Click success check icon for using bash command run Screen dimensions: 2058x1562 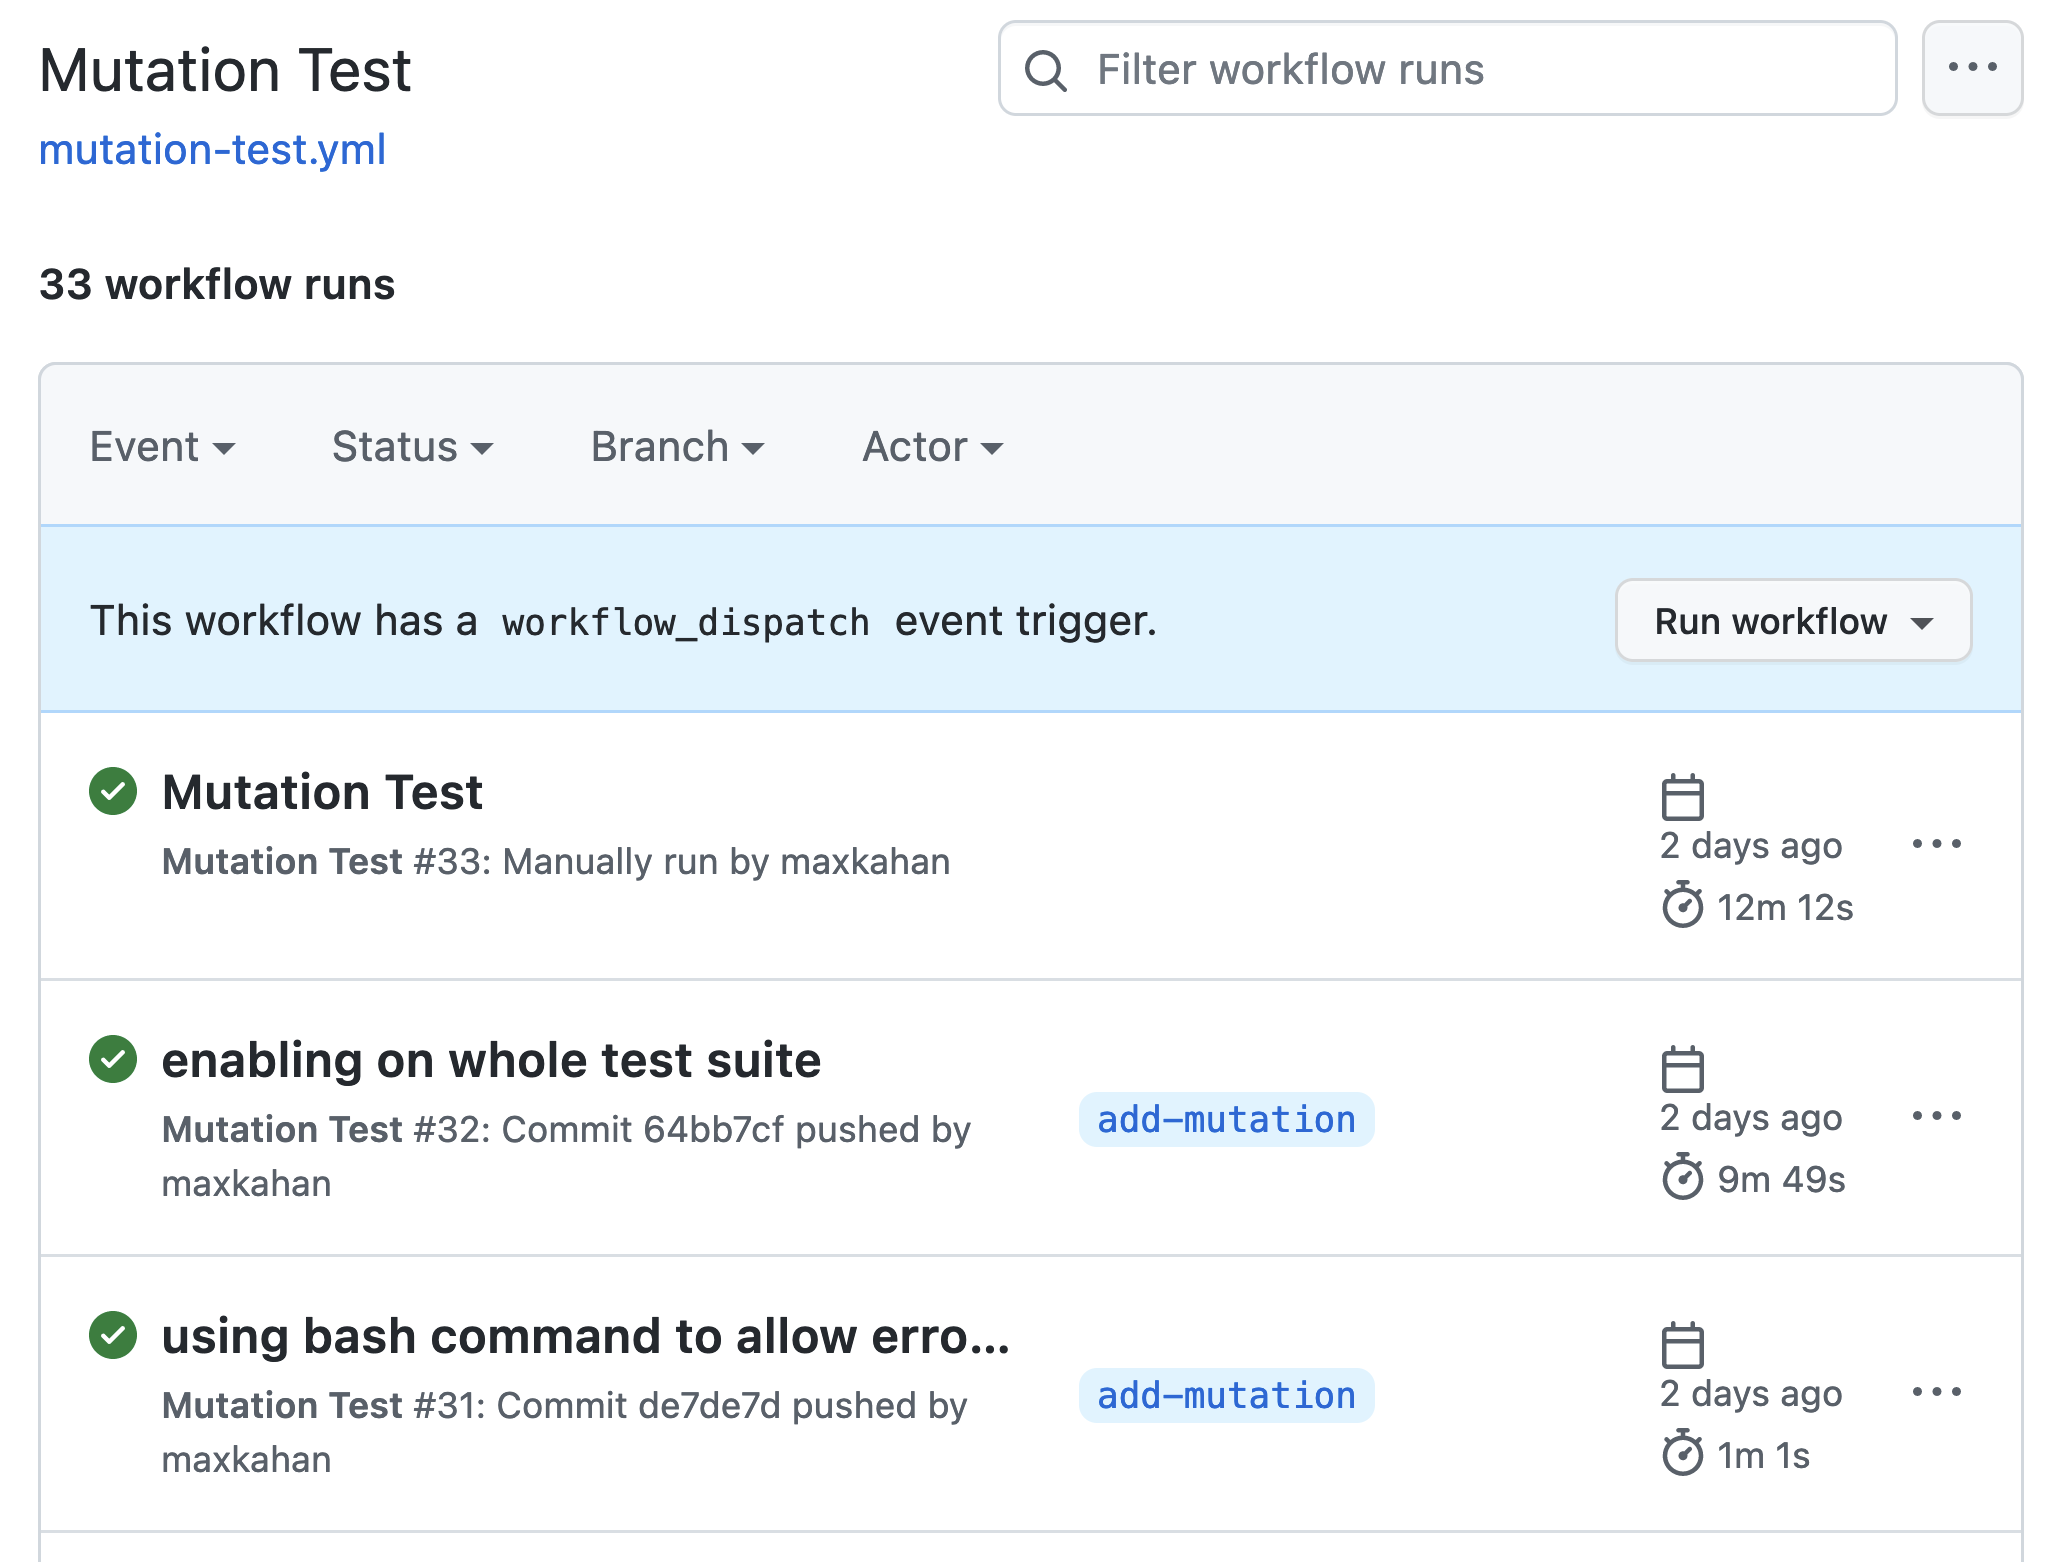[113, 1335]
